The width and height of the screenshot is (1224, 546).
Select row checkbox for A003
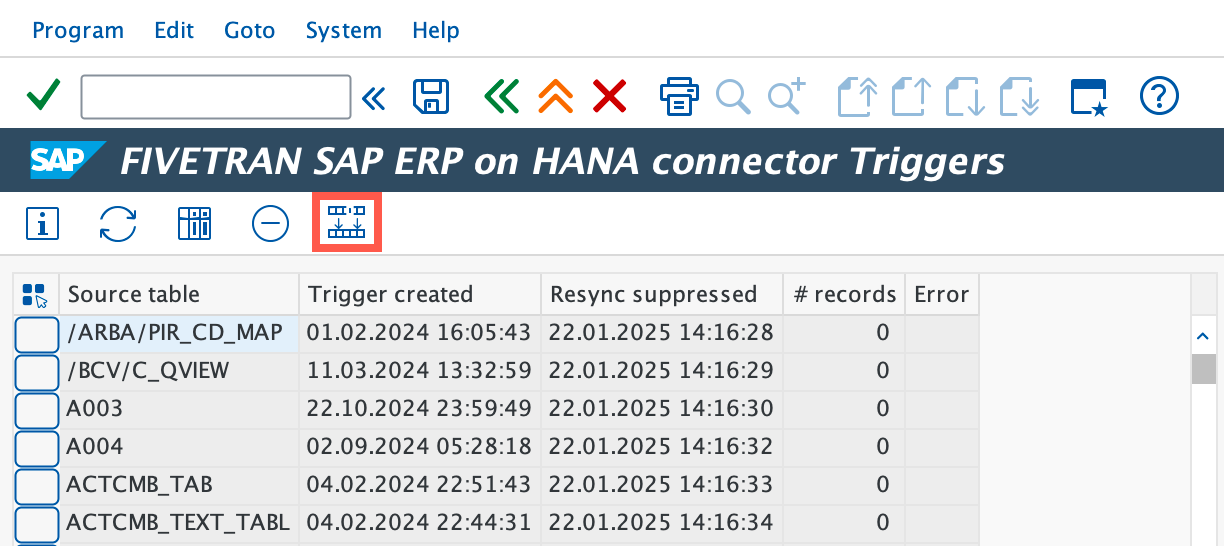(37, 410)
